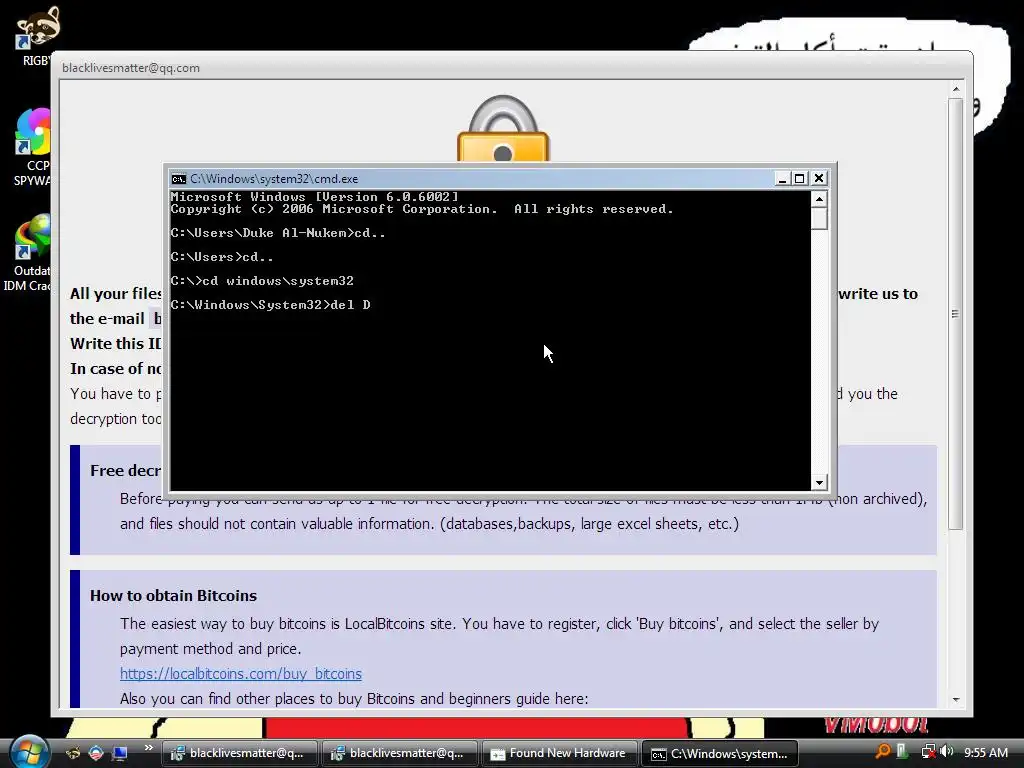
Task: Open the localbitcoins.com/buy_bitcoins link
Action: click(241, 673)
